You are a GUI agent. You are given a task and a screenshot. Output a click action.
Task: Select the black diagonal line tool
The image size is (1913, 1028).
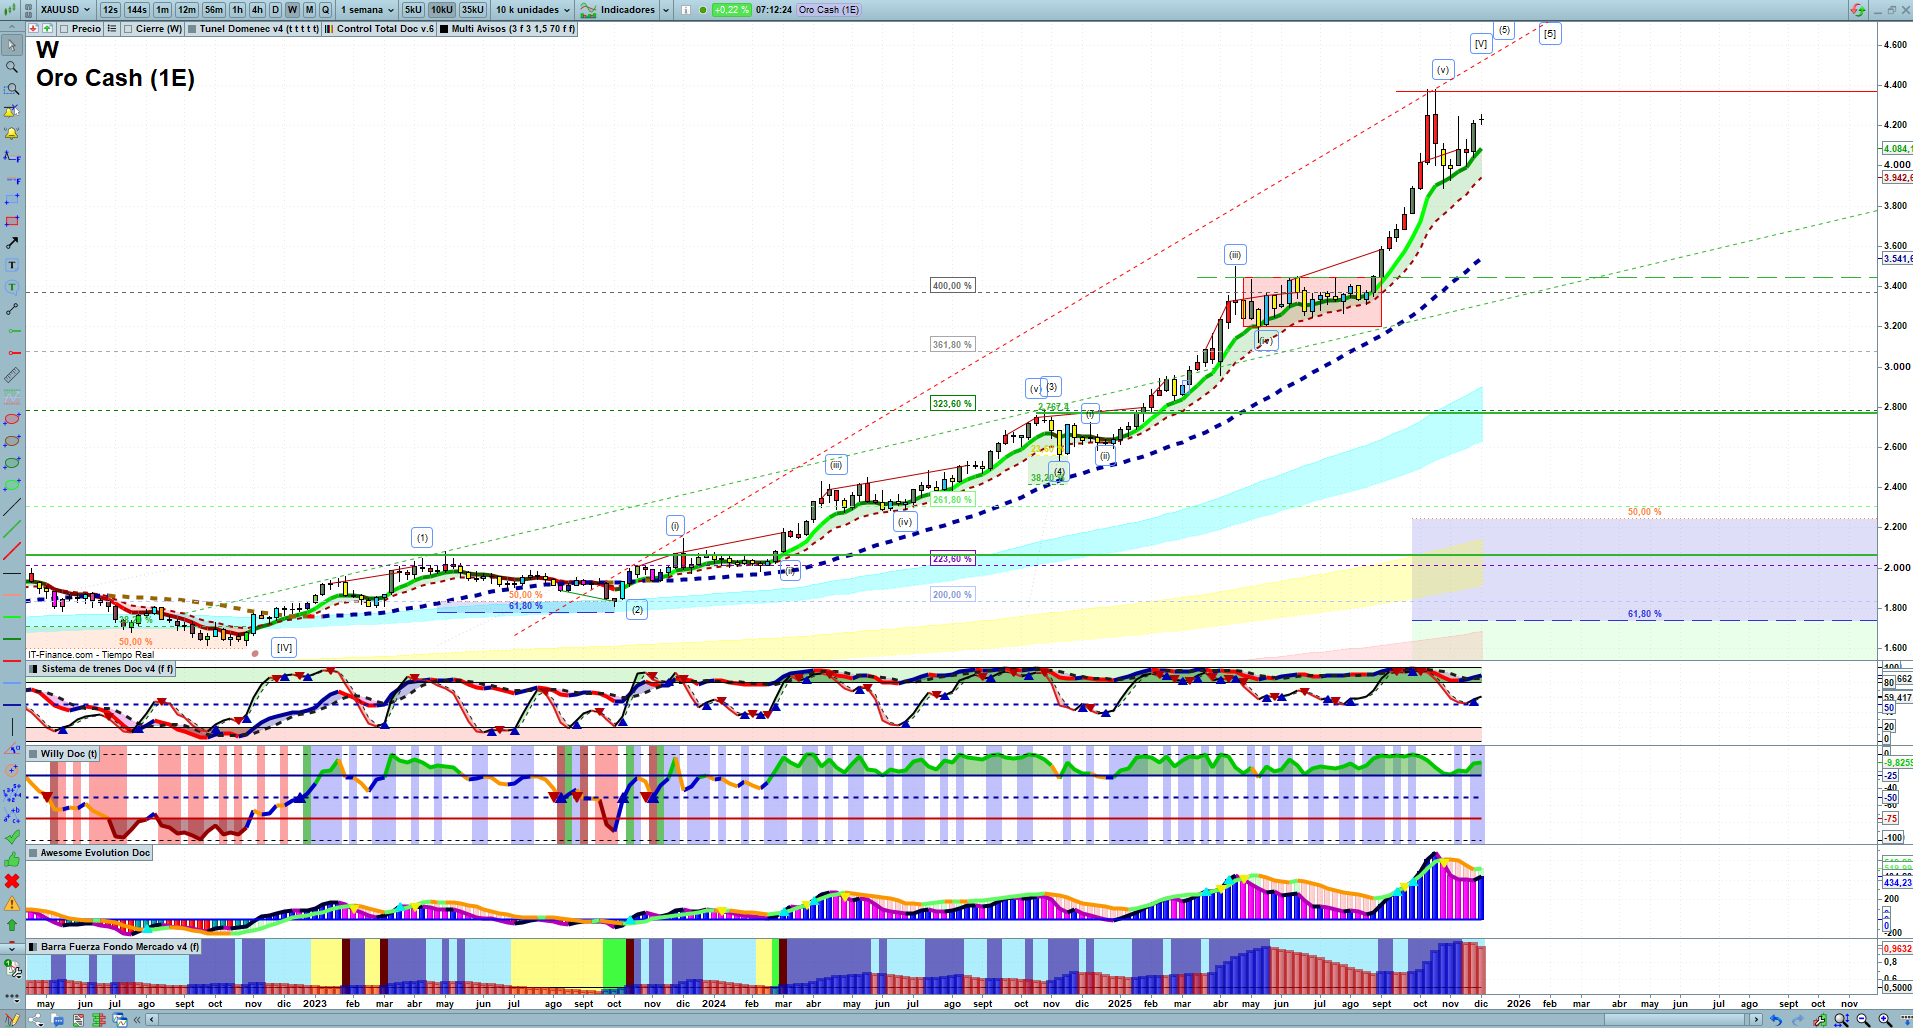(12, 507)
